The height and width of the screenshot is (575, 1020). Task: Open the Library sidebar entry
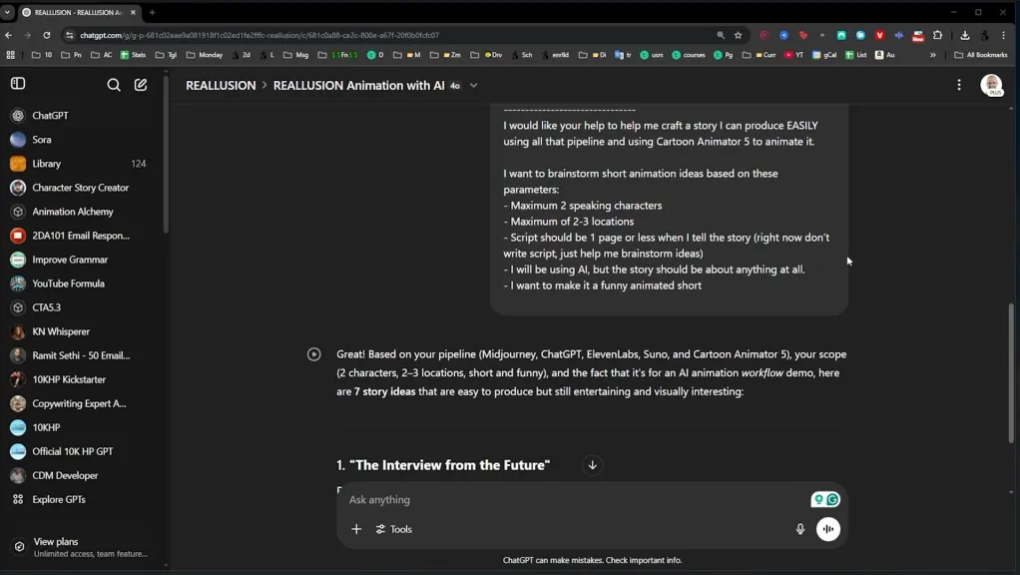pyautogui.click(x=81, y=163)
